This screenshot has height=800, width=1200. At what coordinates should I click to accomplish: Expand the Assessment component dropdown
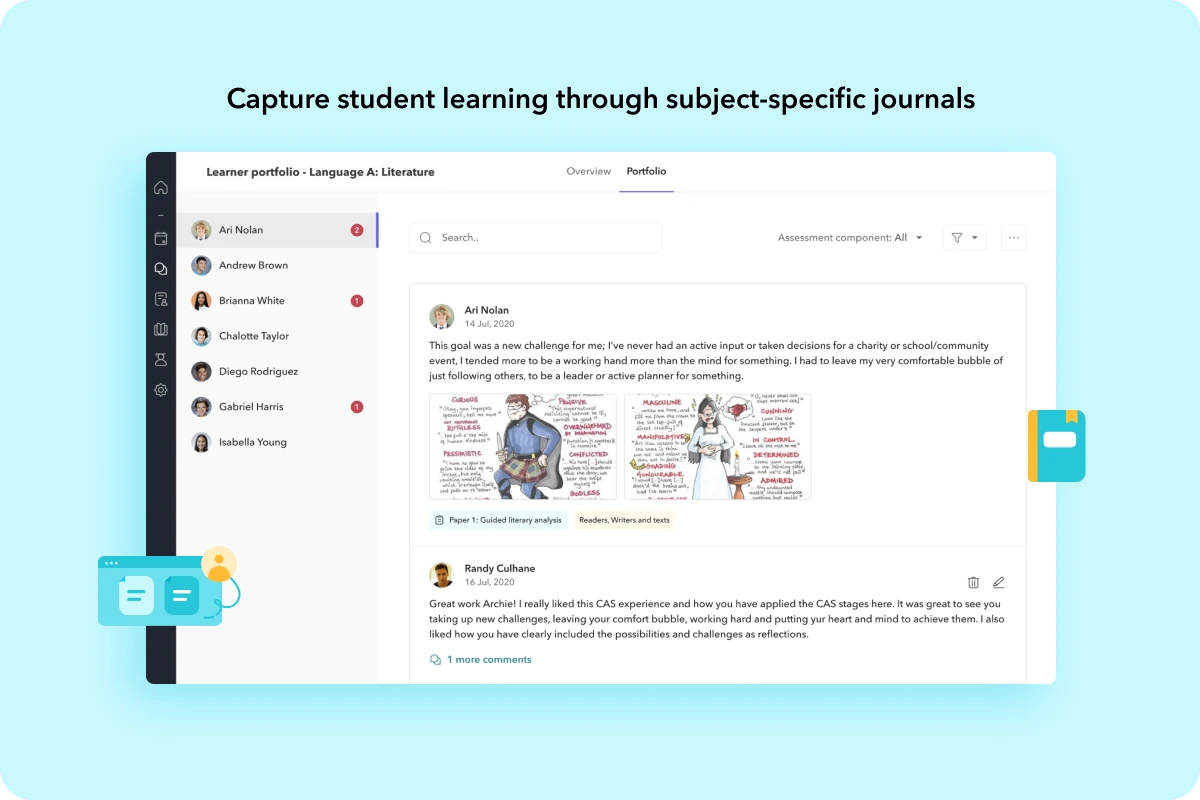(x=850, y=238)
